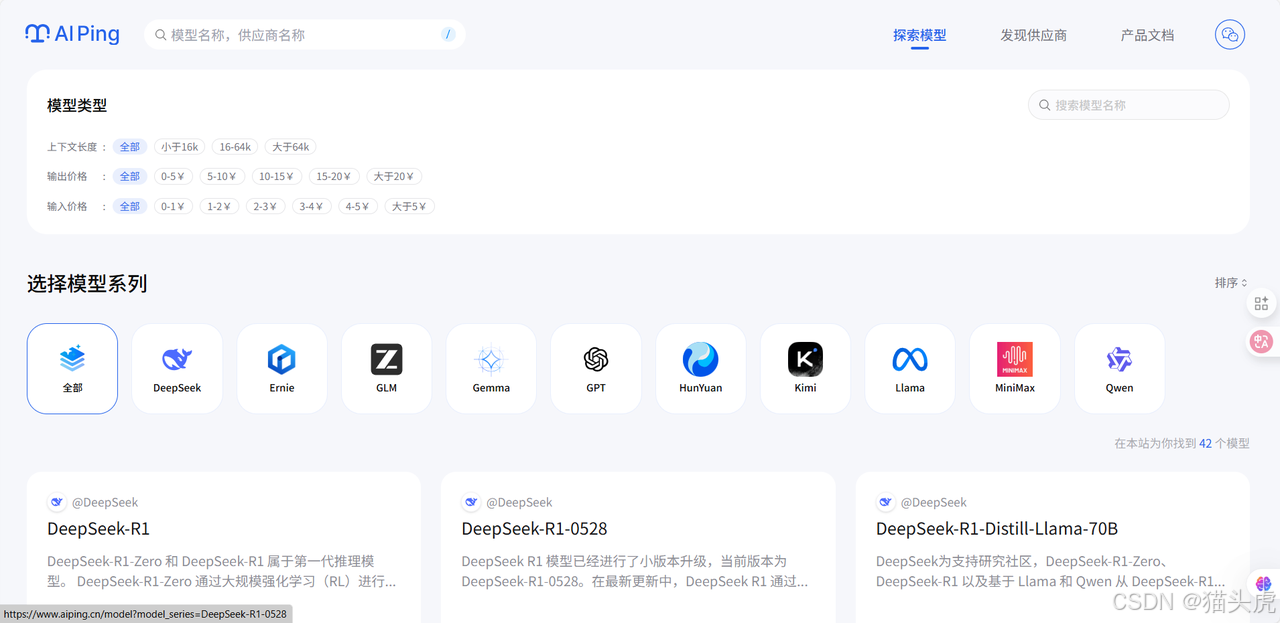Select the 全部 layers series card

coord(72,368)
